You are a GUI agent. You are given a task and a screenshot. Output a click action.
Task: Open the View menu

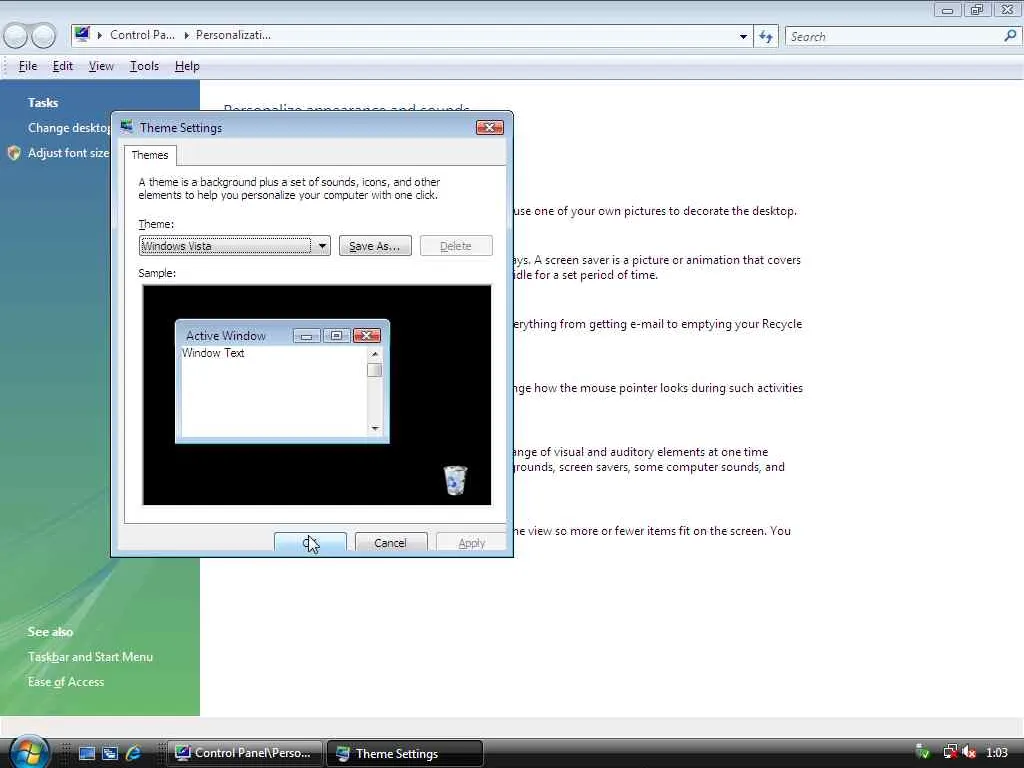pyautogui.click(x=101, y=66)
